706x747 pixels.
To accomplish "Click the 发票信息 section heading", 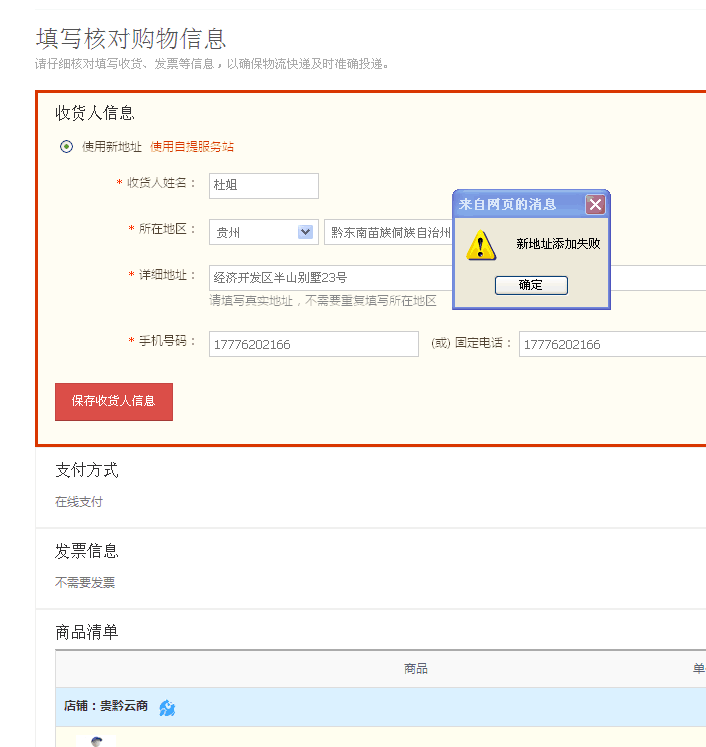I will click(87, 551).
